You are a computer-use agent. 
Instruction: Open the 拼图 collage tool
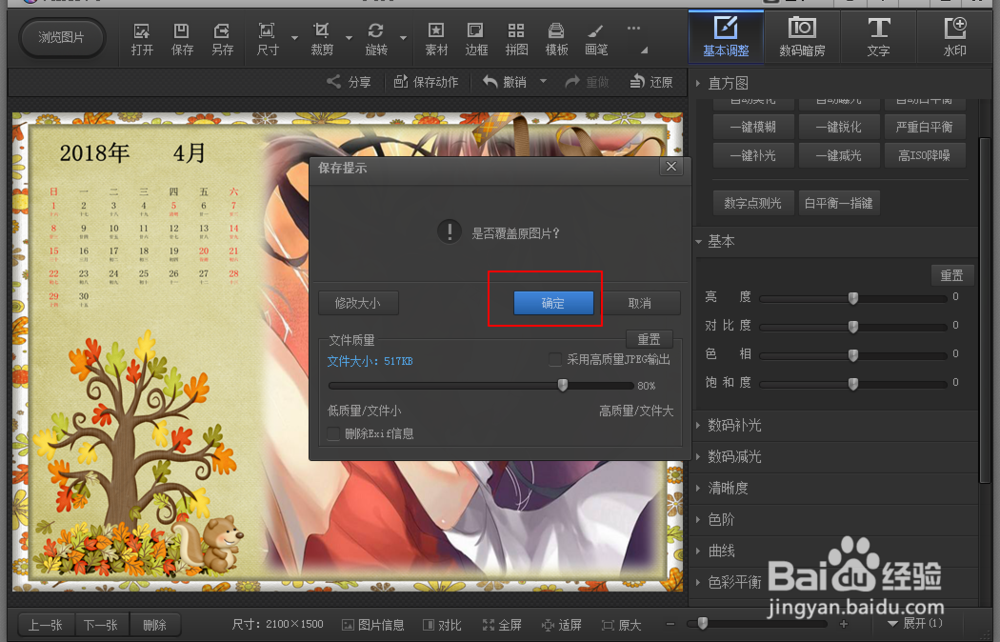coord(516,39)
